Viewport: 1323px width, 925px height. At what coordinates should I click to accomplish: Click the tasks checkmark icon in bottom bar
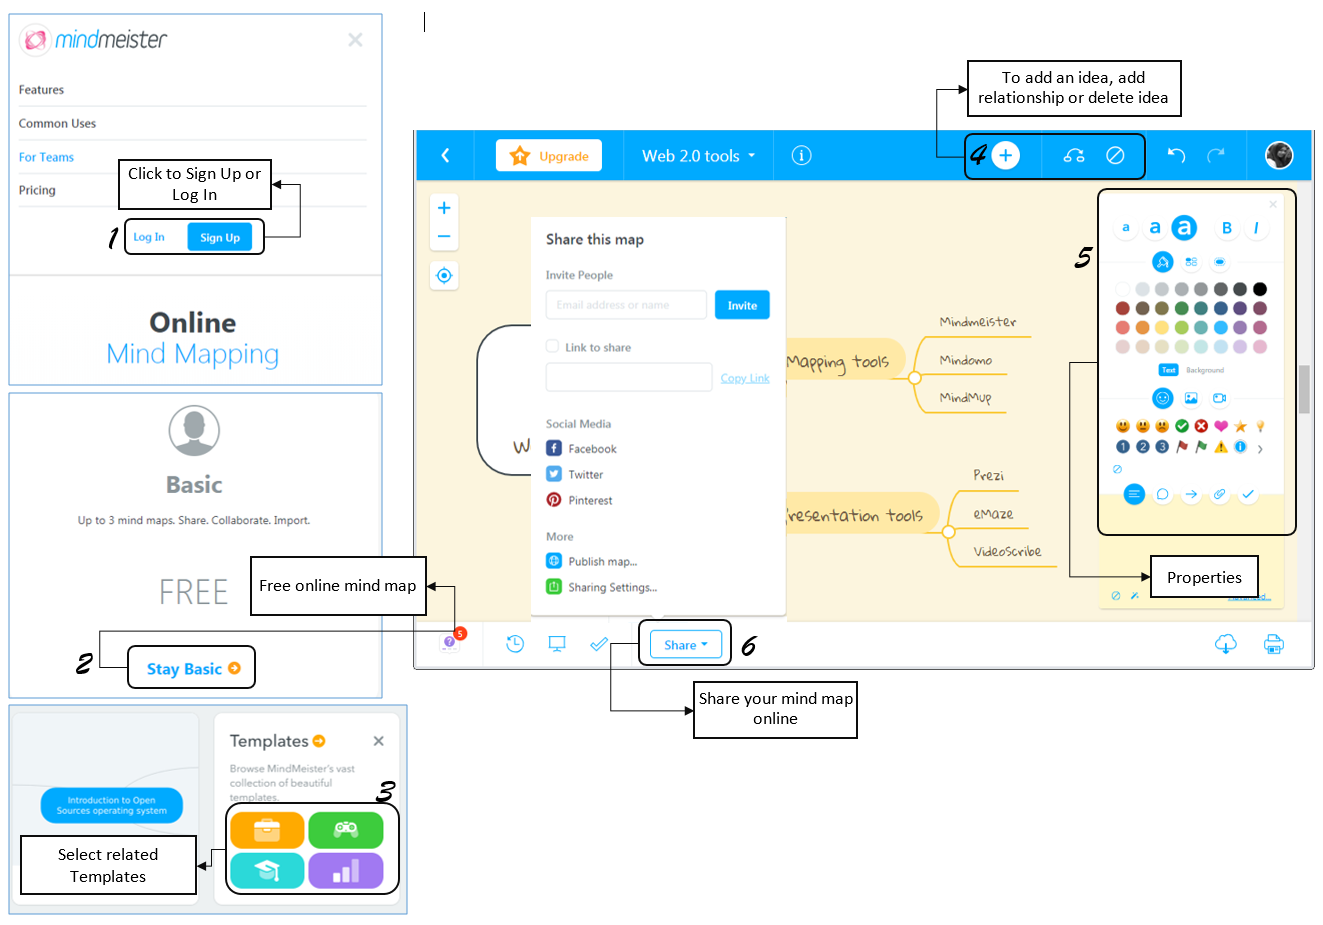[598, 644]
